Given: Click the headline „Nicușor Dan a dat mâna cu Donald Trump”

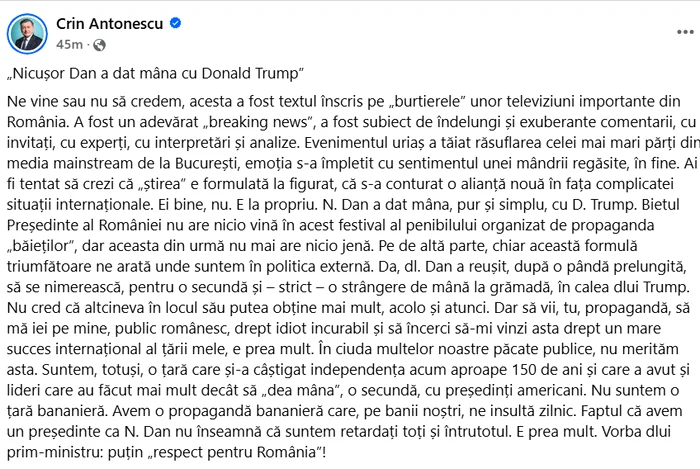Looking at the screenshot, I should tap(155, 73).
